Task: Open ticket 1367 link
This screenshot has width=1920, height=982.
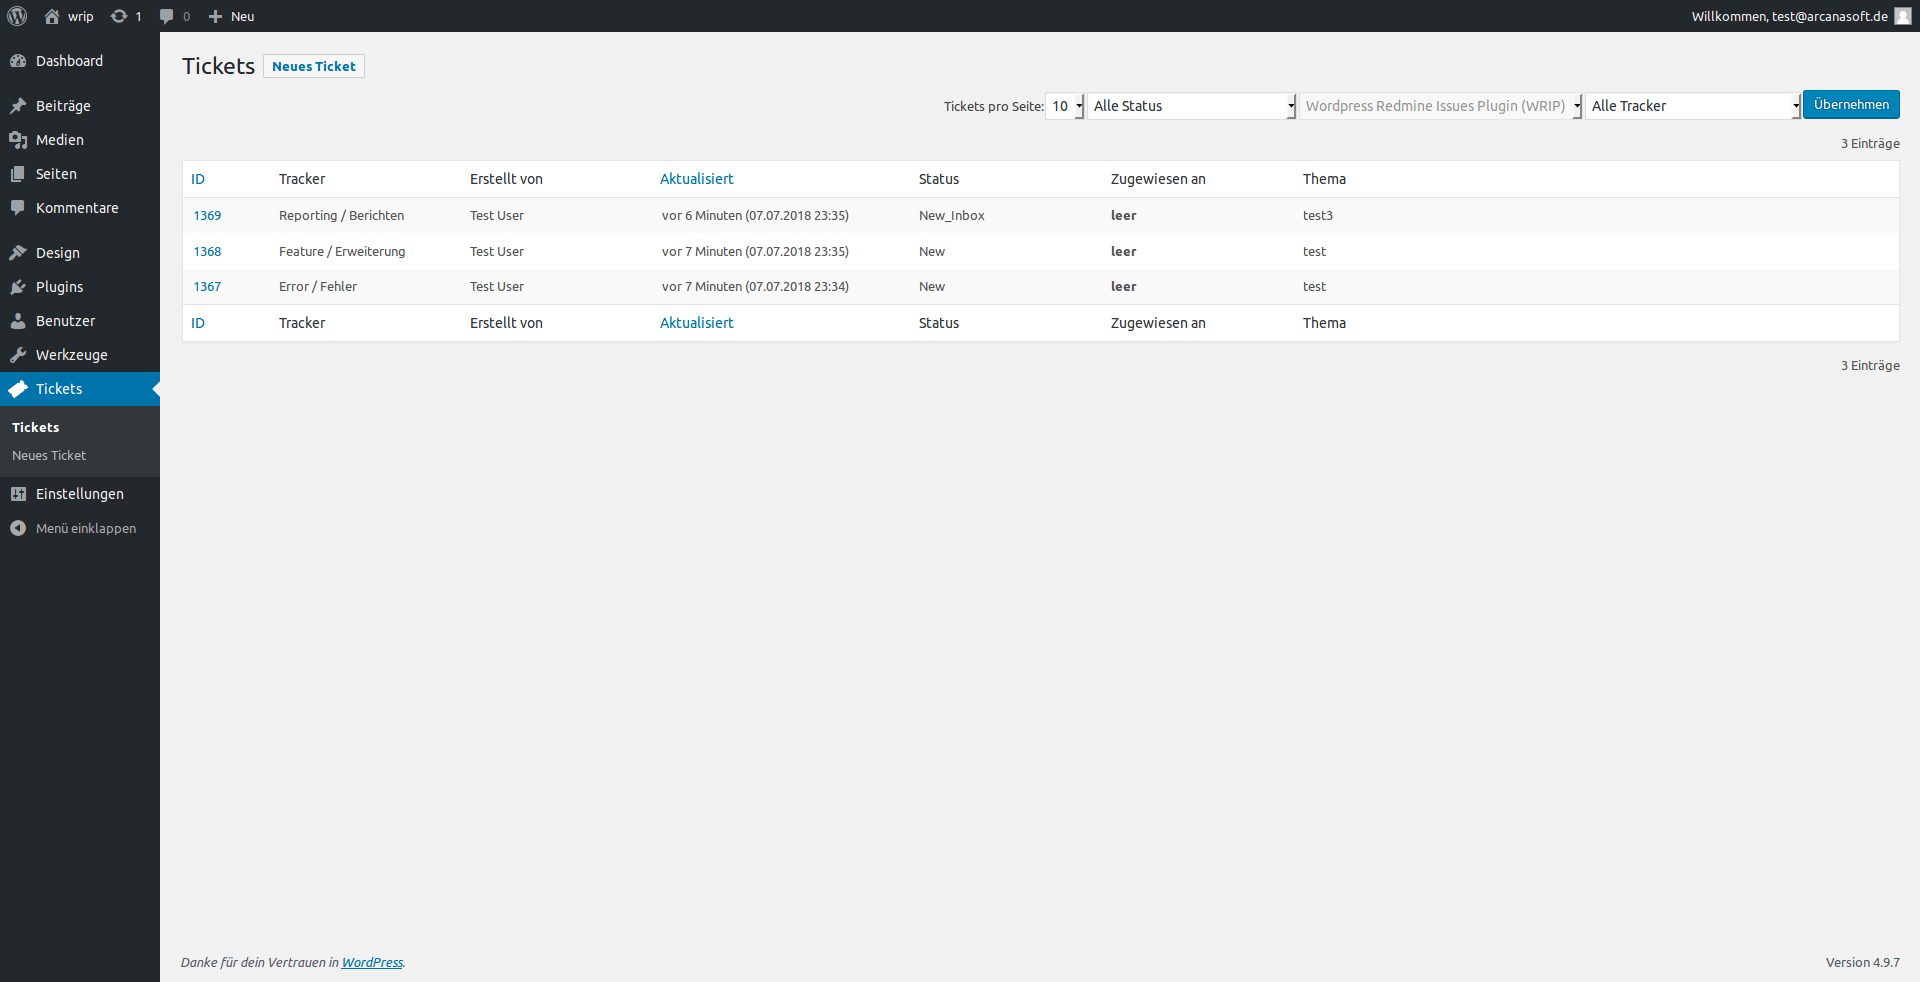Action: (x=207, y=286)
